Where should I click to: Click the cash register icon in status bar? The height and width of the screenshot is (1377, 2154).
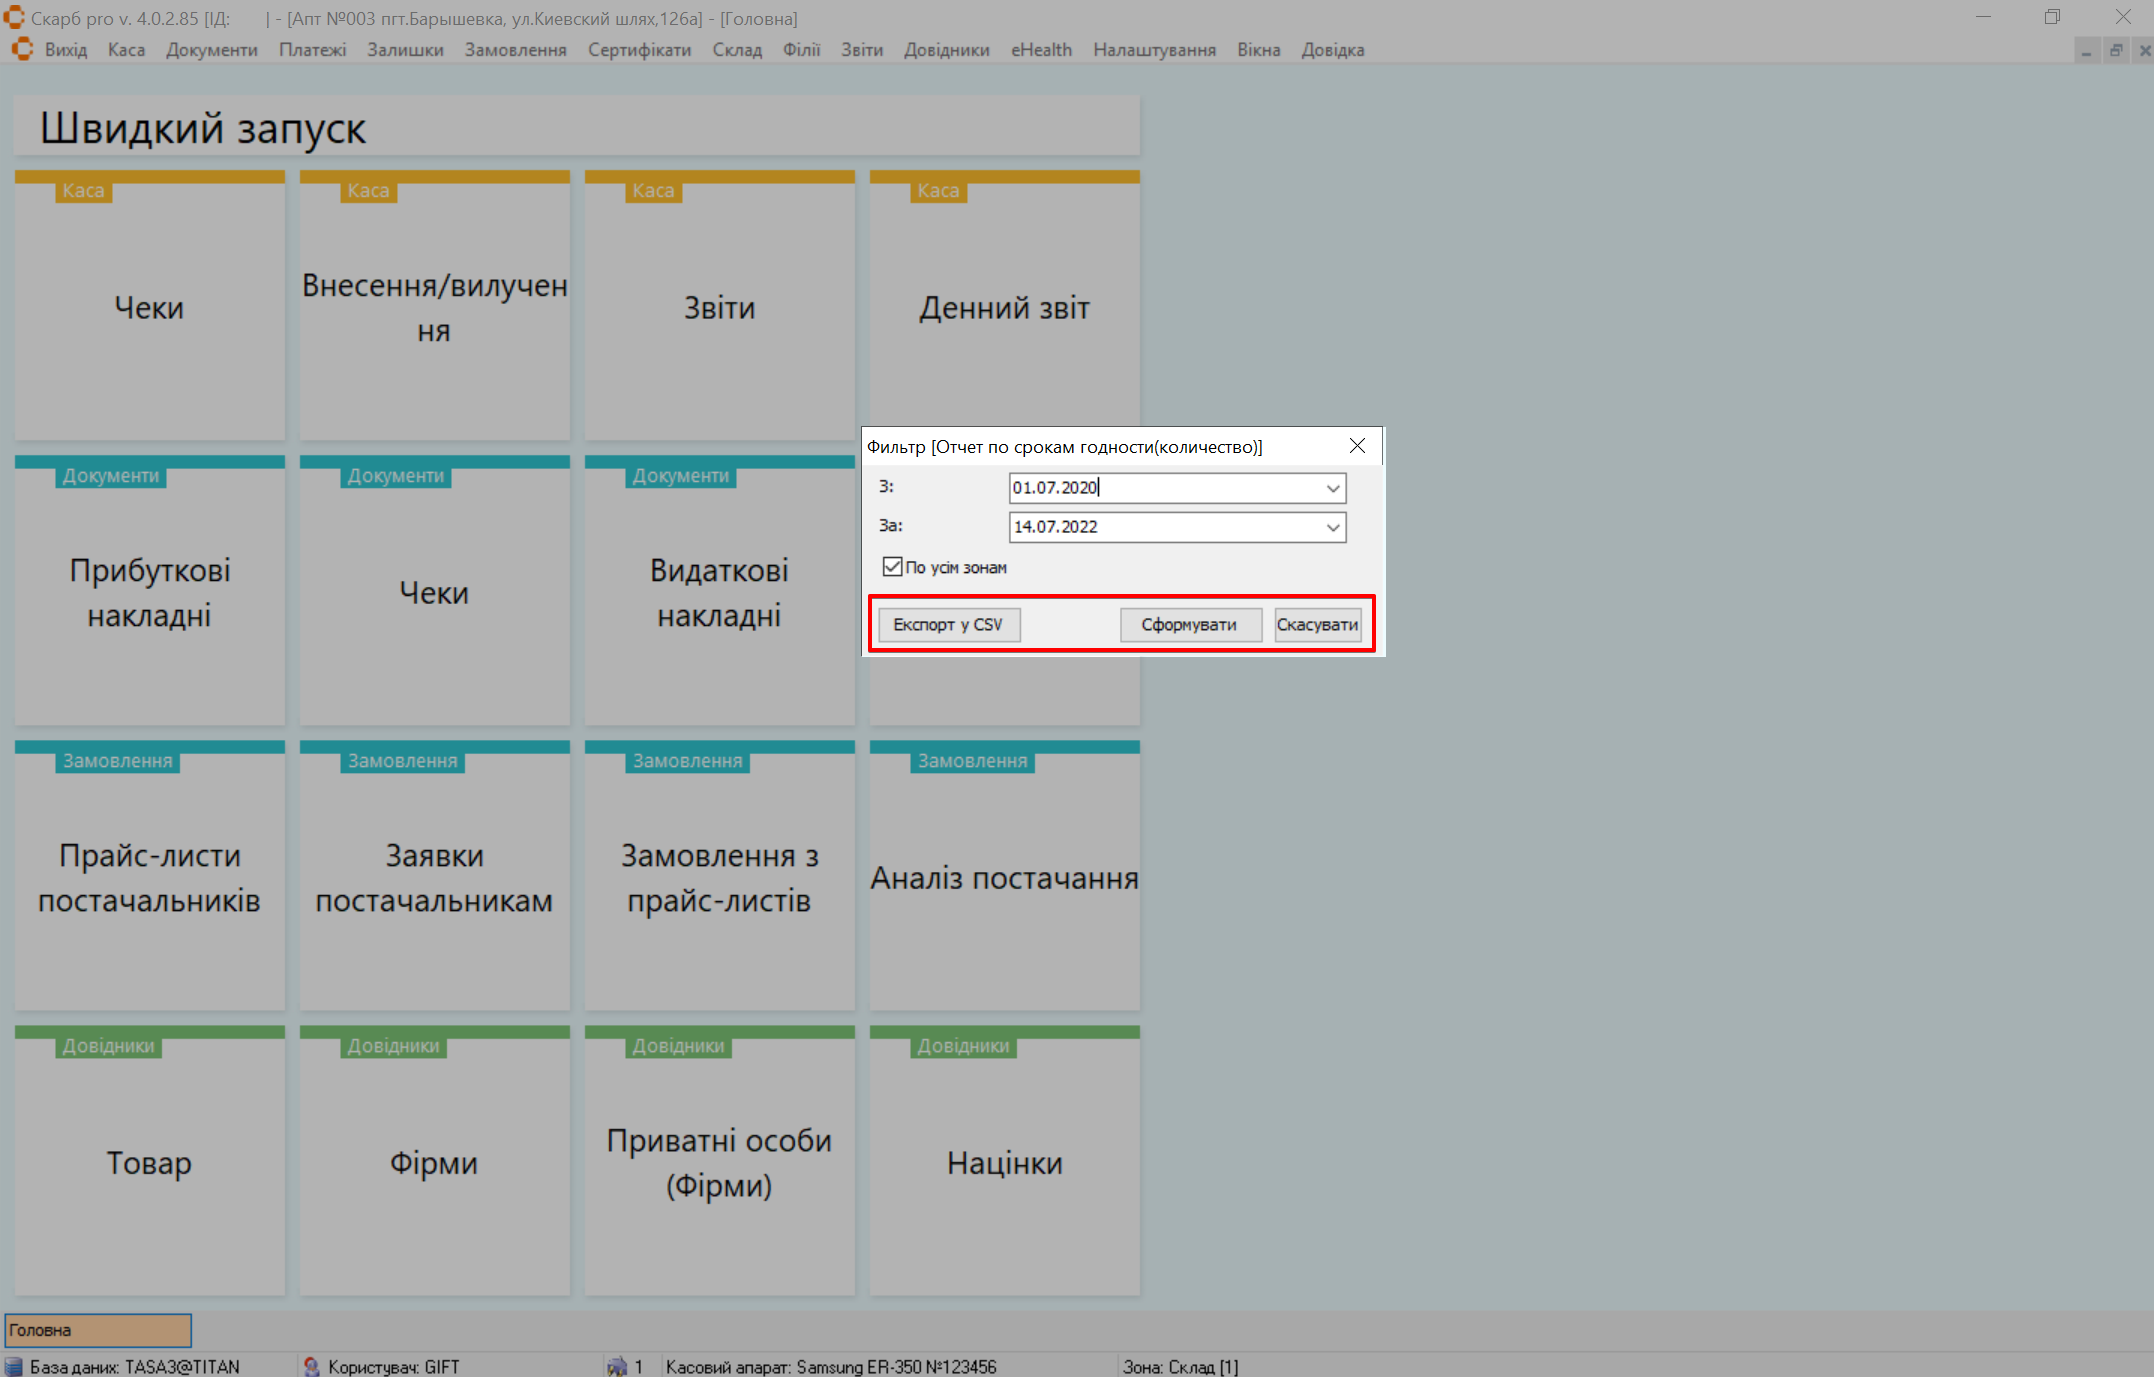click(x=617, y=1366)
